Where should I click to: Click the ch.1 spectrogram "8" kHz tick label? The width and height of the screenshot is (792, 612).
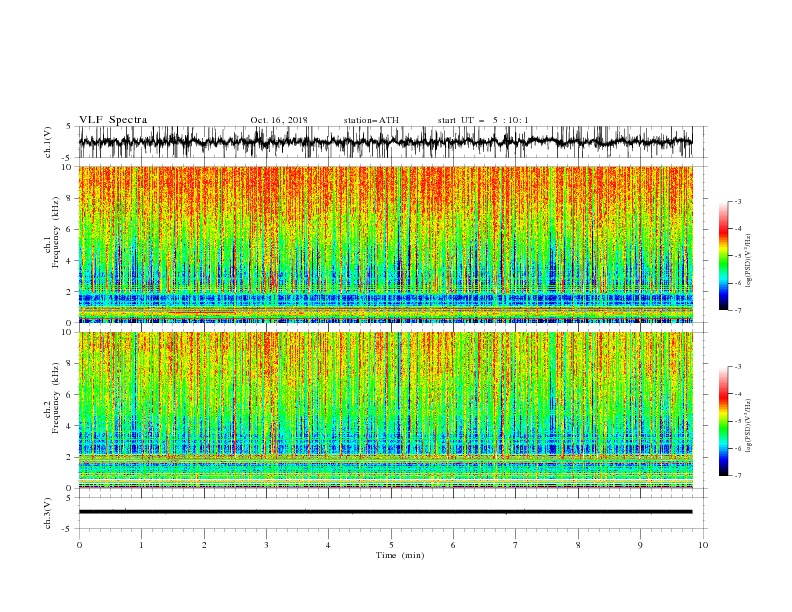[x=69, y=198]
